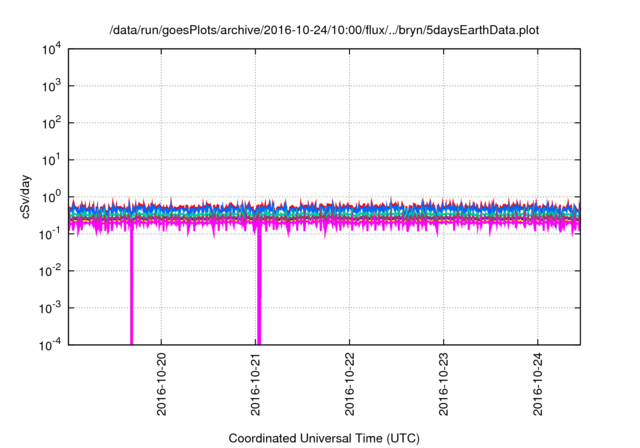Click the cSv/day y-axis label
640x448 pixels.
[26, 197]
